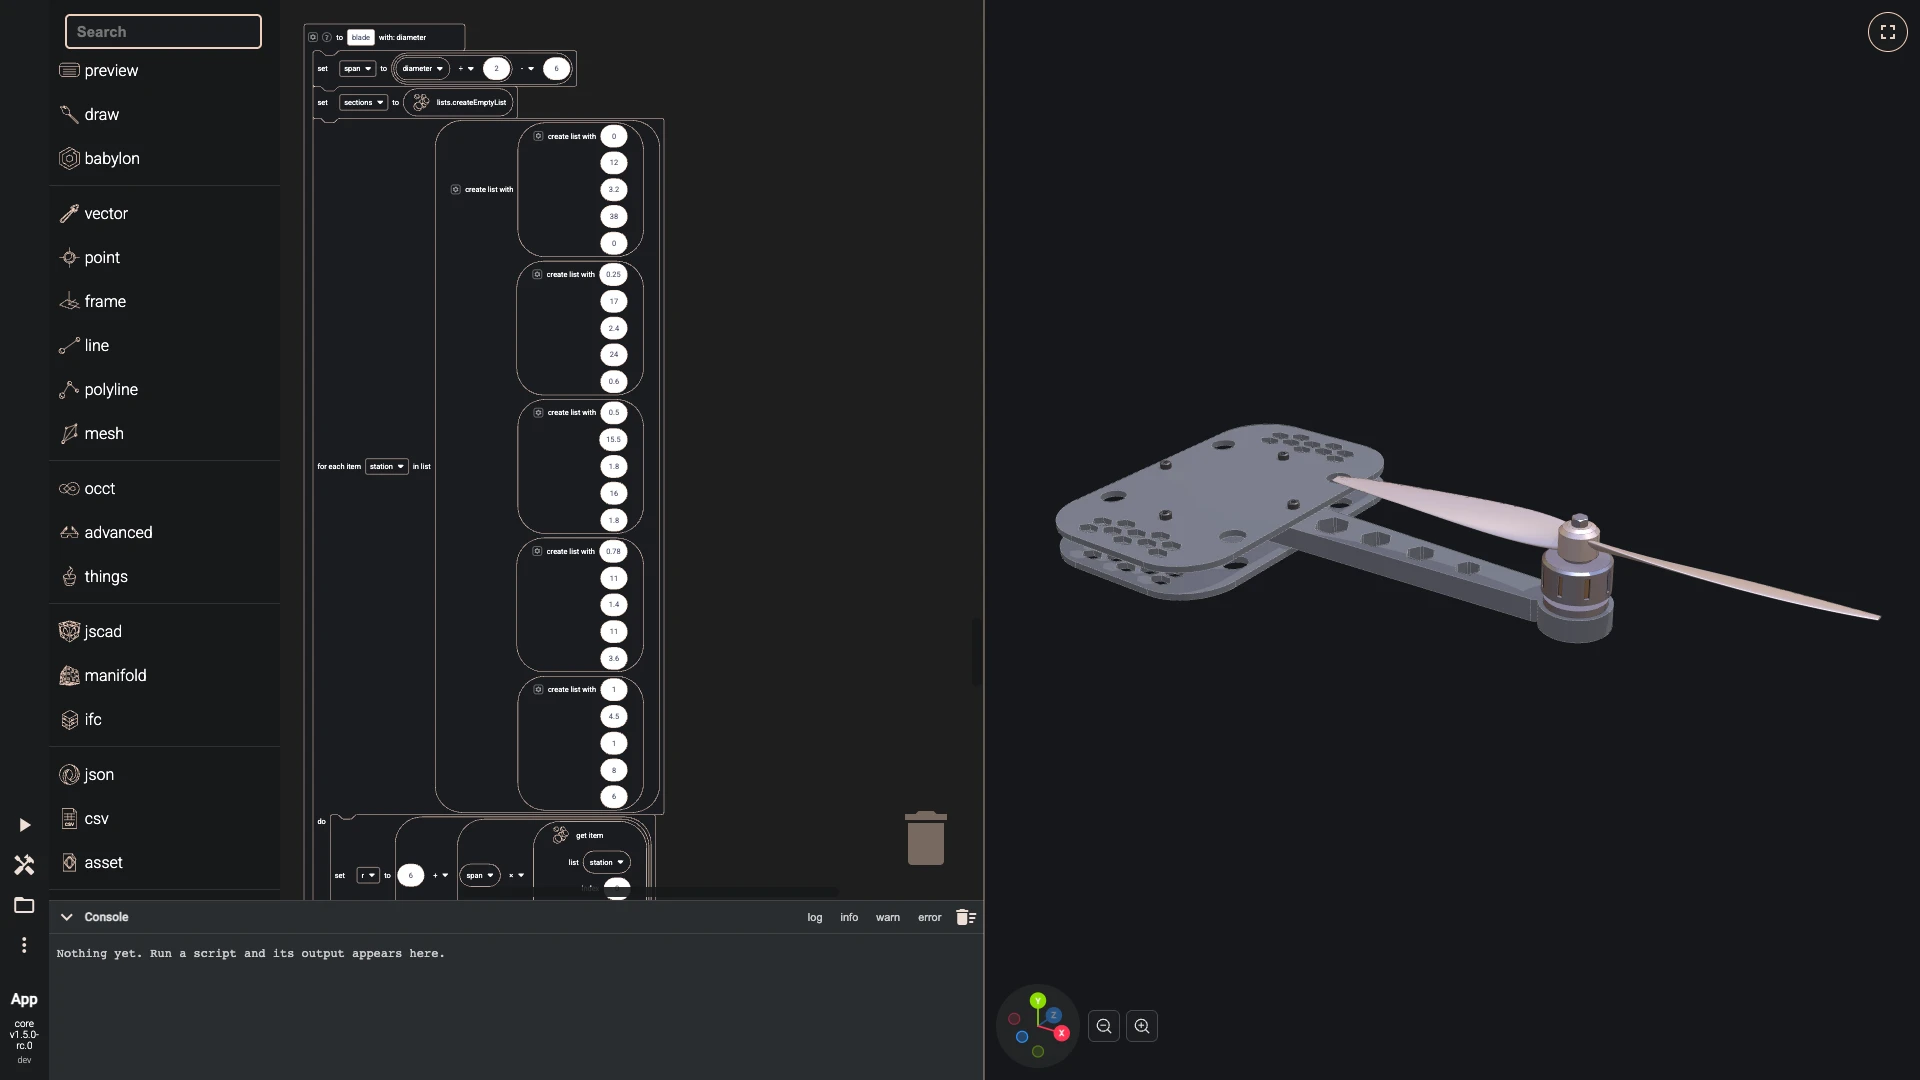Open the station loop variable dropdown
This screenshot has width=1920, height=1080.
387,466
